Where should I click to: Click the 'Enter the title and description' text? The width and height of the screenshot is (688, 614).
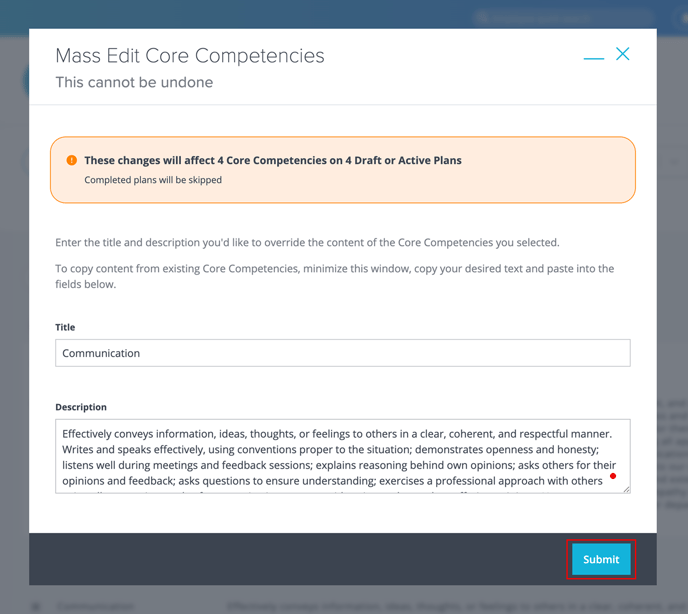307,242
